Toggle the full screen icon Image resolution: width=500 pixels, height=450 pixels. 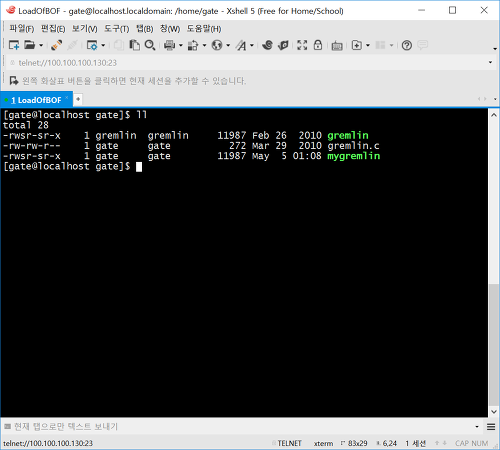point(302,45)
